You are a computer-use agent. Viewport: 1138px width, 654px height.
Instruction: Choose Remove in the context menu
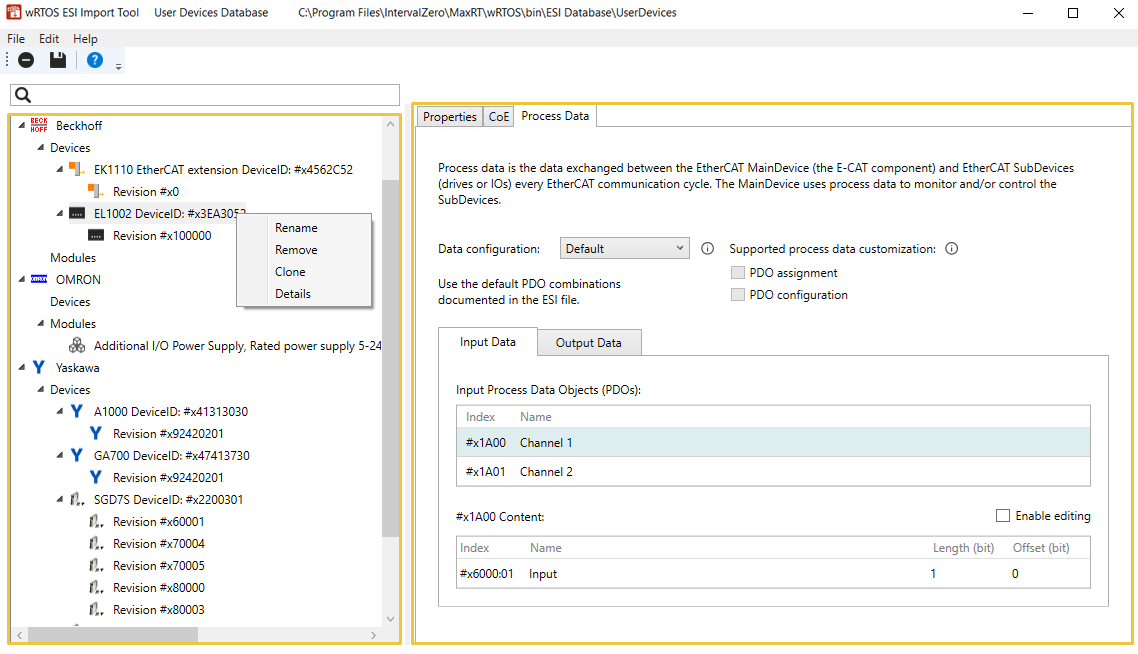tap(296, 250)
